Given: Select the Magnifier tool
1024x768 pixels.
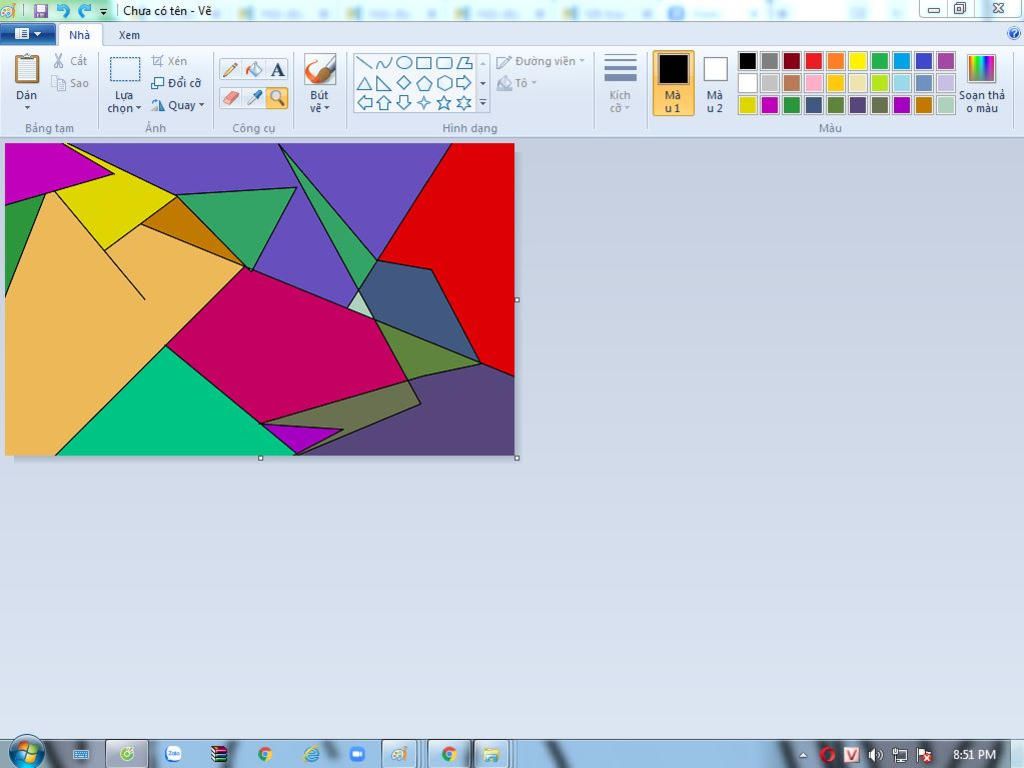Looking at the screenshot, I should tap(278, 98).
